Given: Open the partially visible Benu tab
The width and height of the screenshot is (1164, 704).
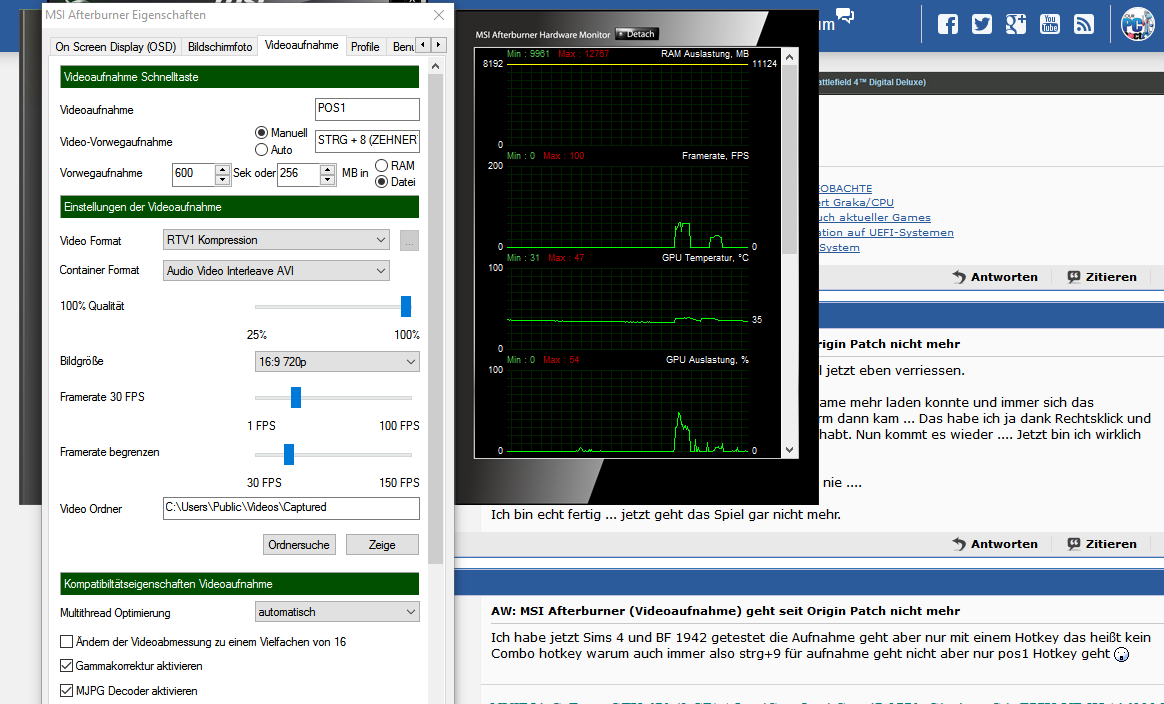Looking at the screenshot, I should pyautogui.click(x=402, y=47).
